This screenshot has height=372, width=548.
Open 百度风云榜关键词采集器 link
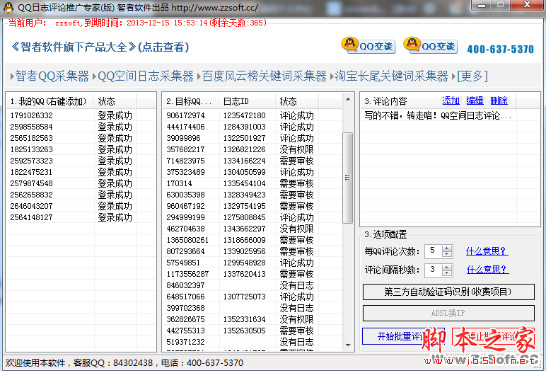(x=264, y=76)
